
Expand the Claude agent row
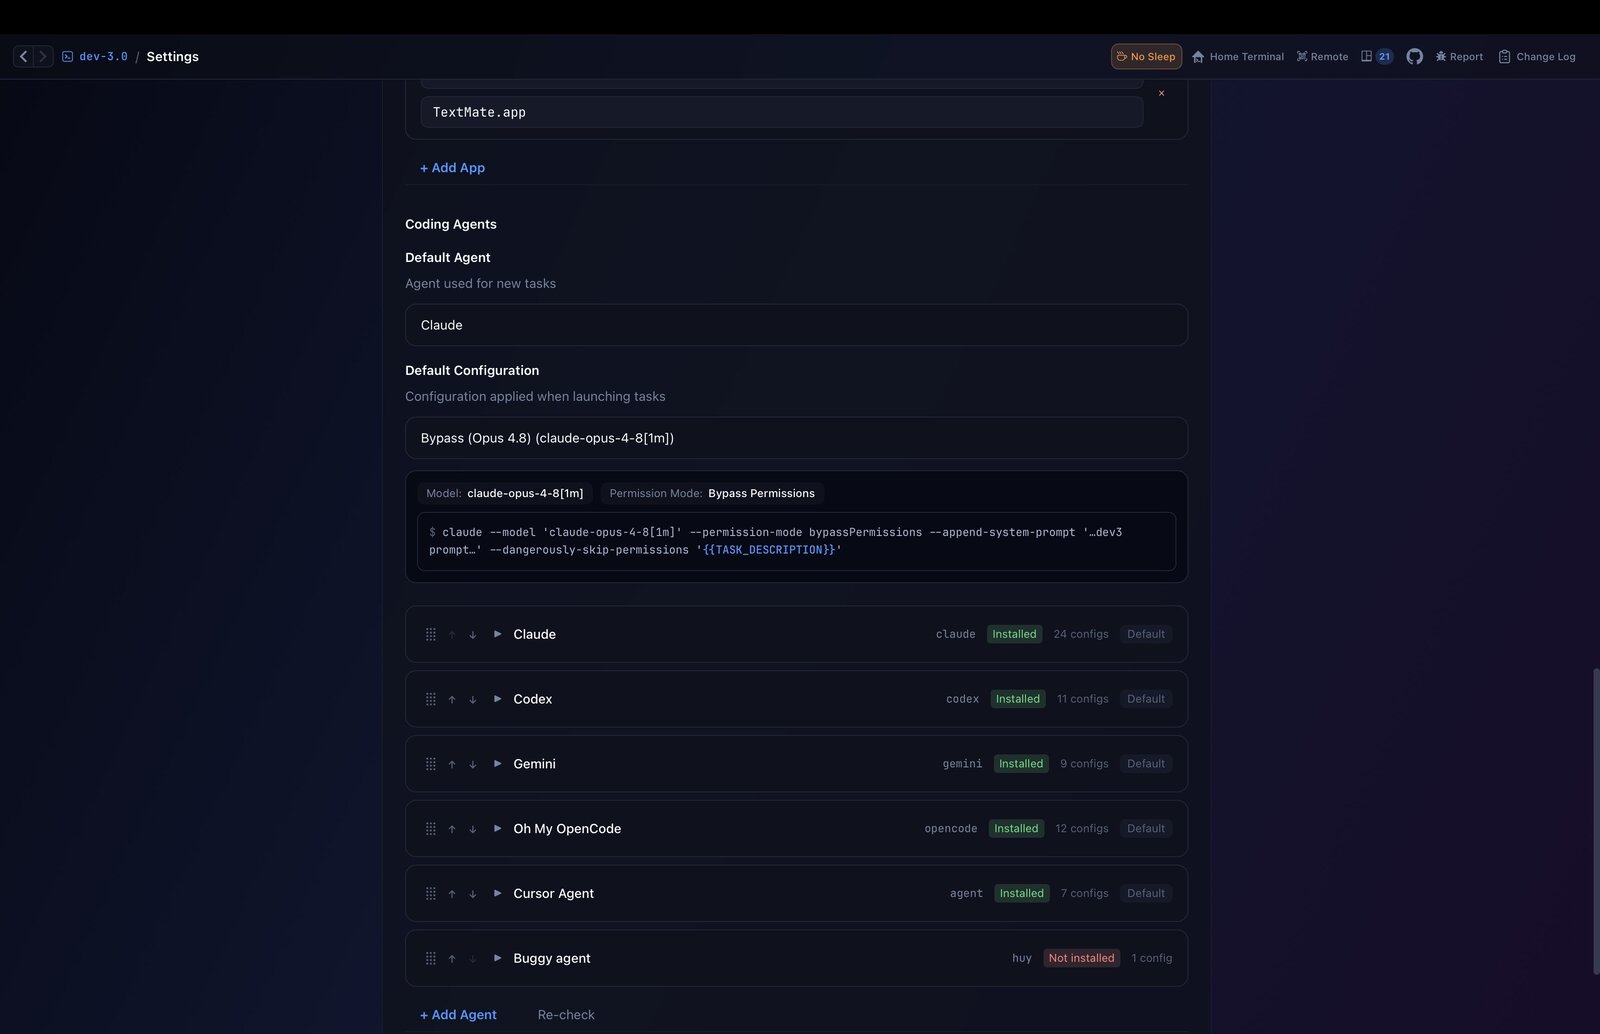497,634
